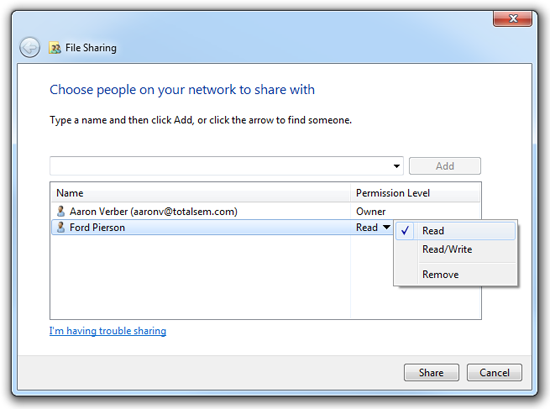The height and width of the screenshot is (409, 550).
Task: Click the back arrow navigation button
Action: (29, 47)
